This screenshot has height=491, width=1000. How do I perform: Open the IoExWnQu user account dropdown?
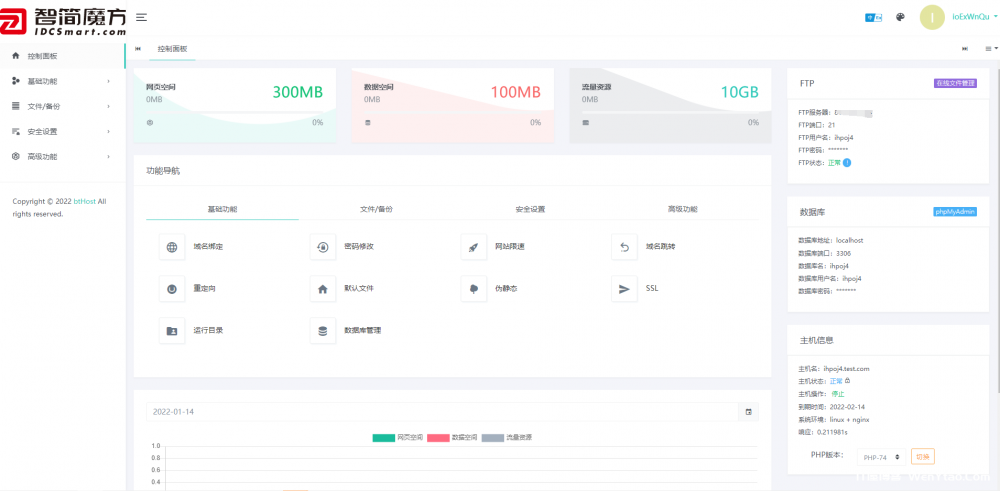click(969, 17)
